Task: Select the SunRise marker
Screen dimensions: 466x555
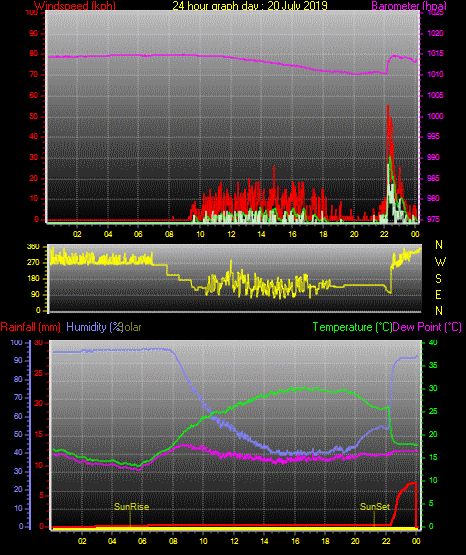Action: point(131,507)
